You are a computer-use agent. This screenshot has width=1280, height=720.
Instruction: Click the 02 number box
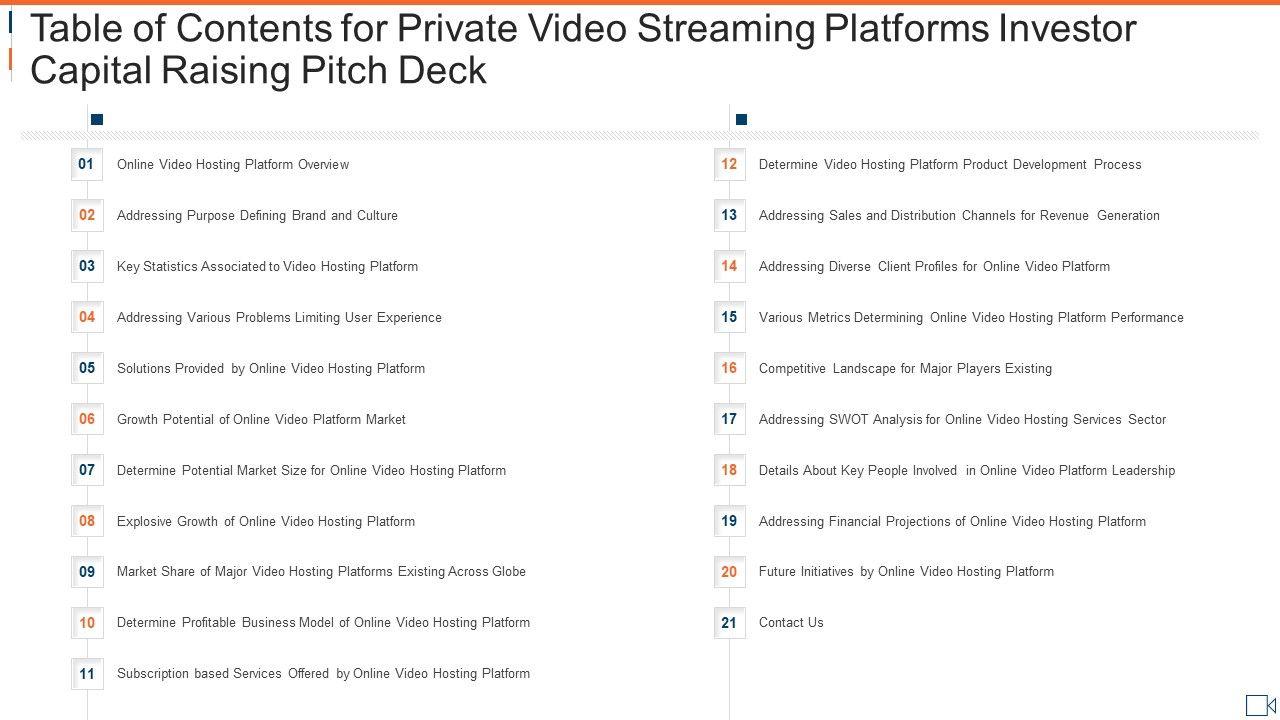point(87,215)
